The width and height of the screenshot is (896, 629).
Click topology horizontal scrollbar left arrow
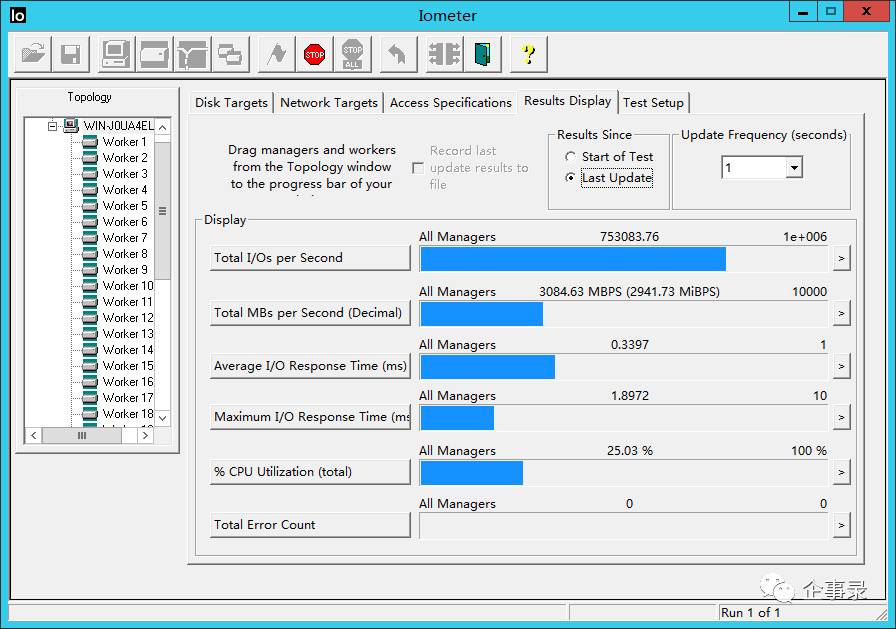point(34,435)
